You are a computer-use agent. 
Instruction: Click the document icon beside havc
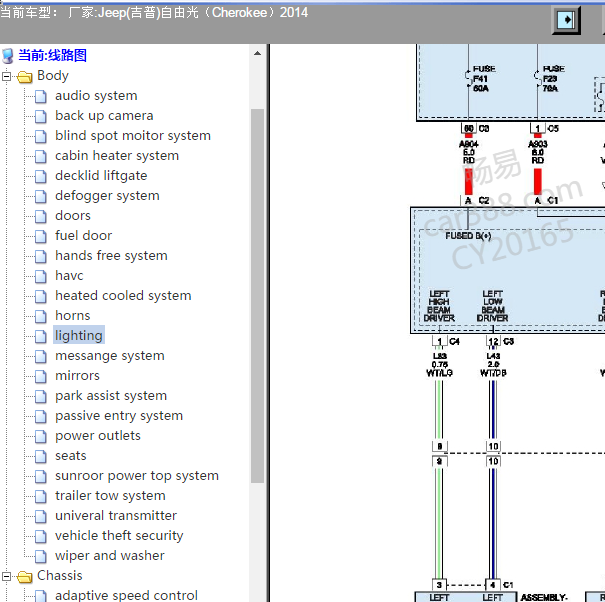[x=41, y=277]
